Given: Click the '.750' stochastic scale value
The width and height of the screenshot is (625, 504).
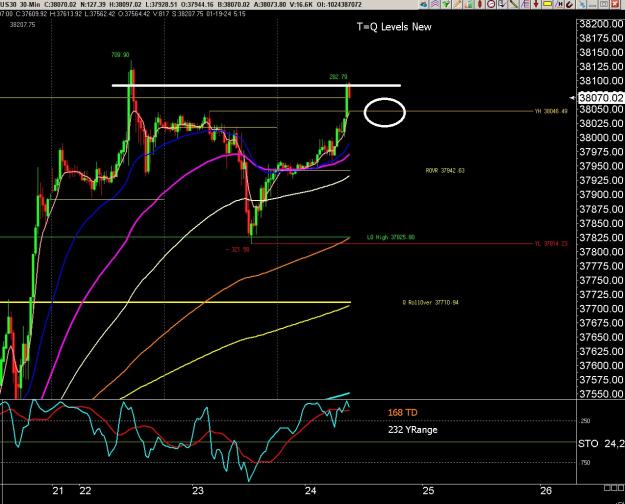Looking at the screenshot, I should tap(585, 463).
